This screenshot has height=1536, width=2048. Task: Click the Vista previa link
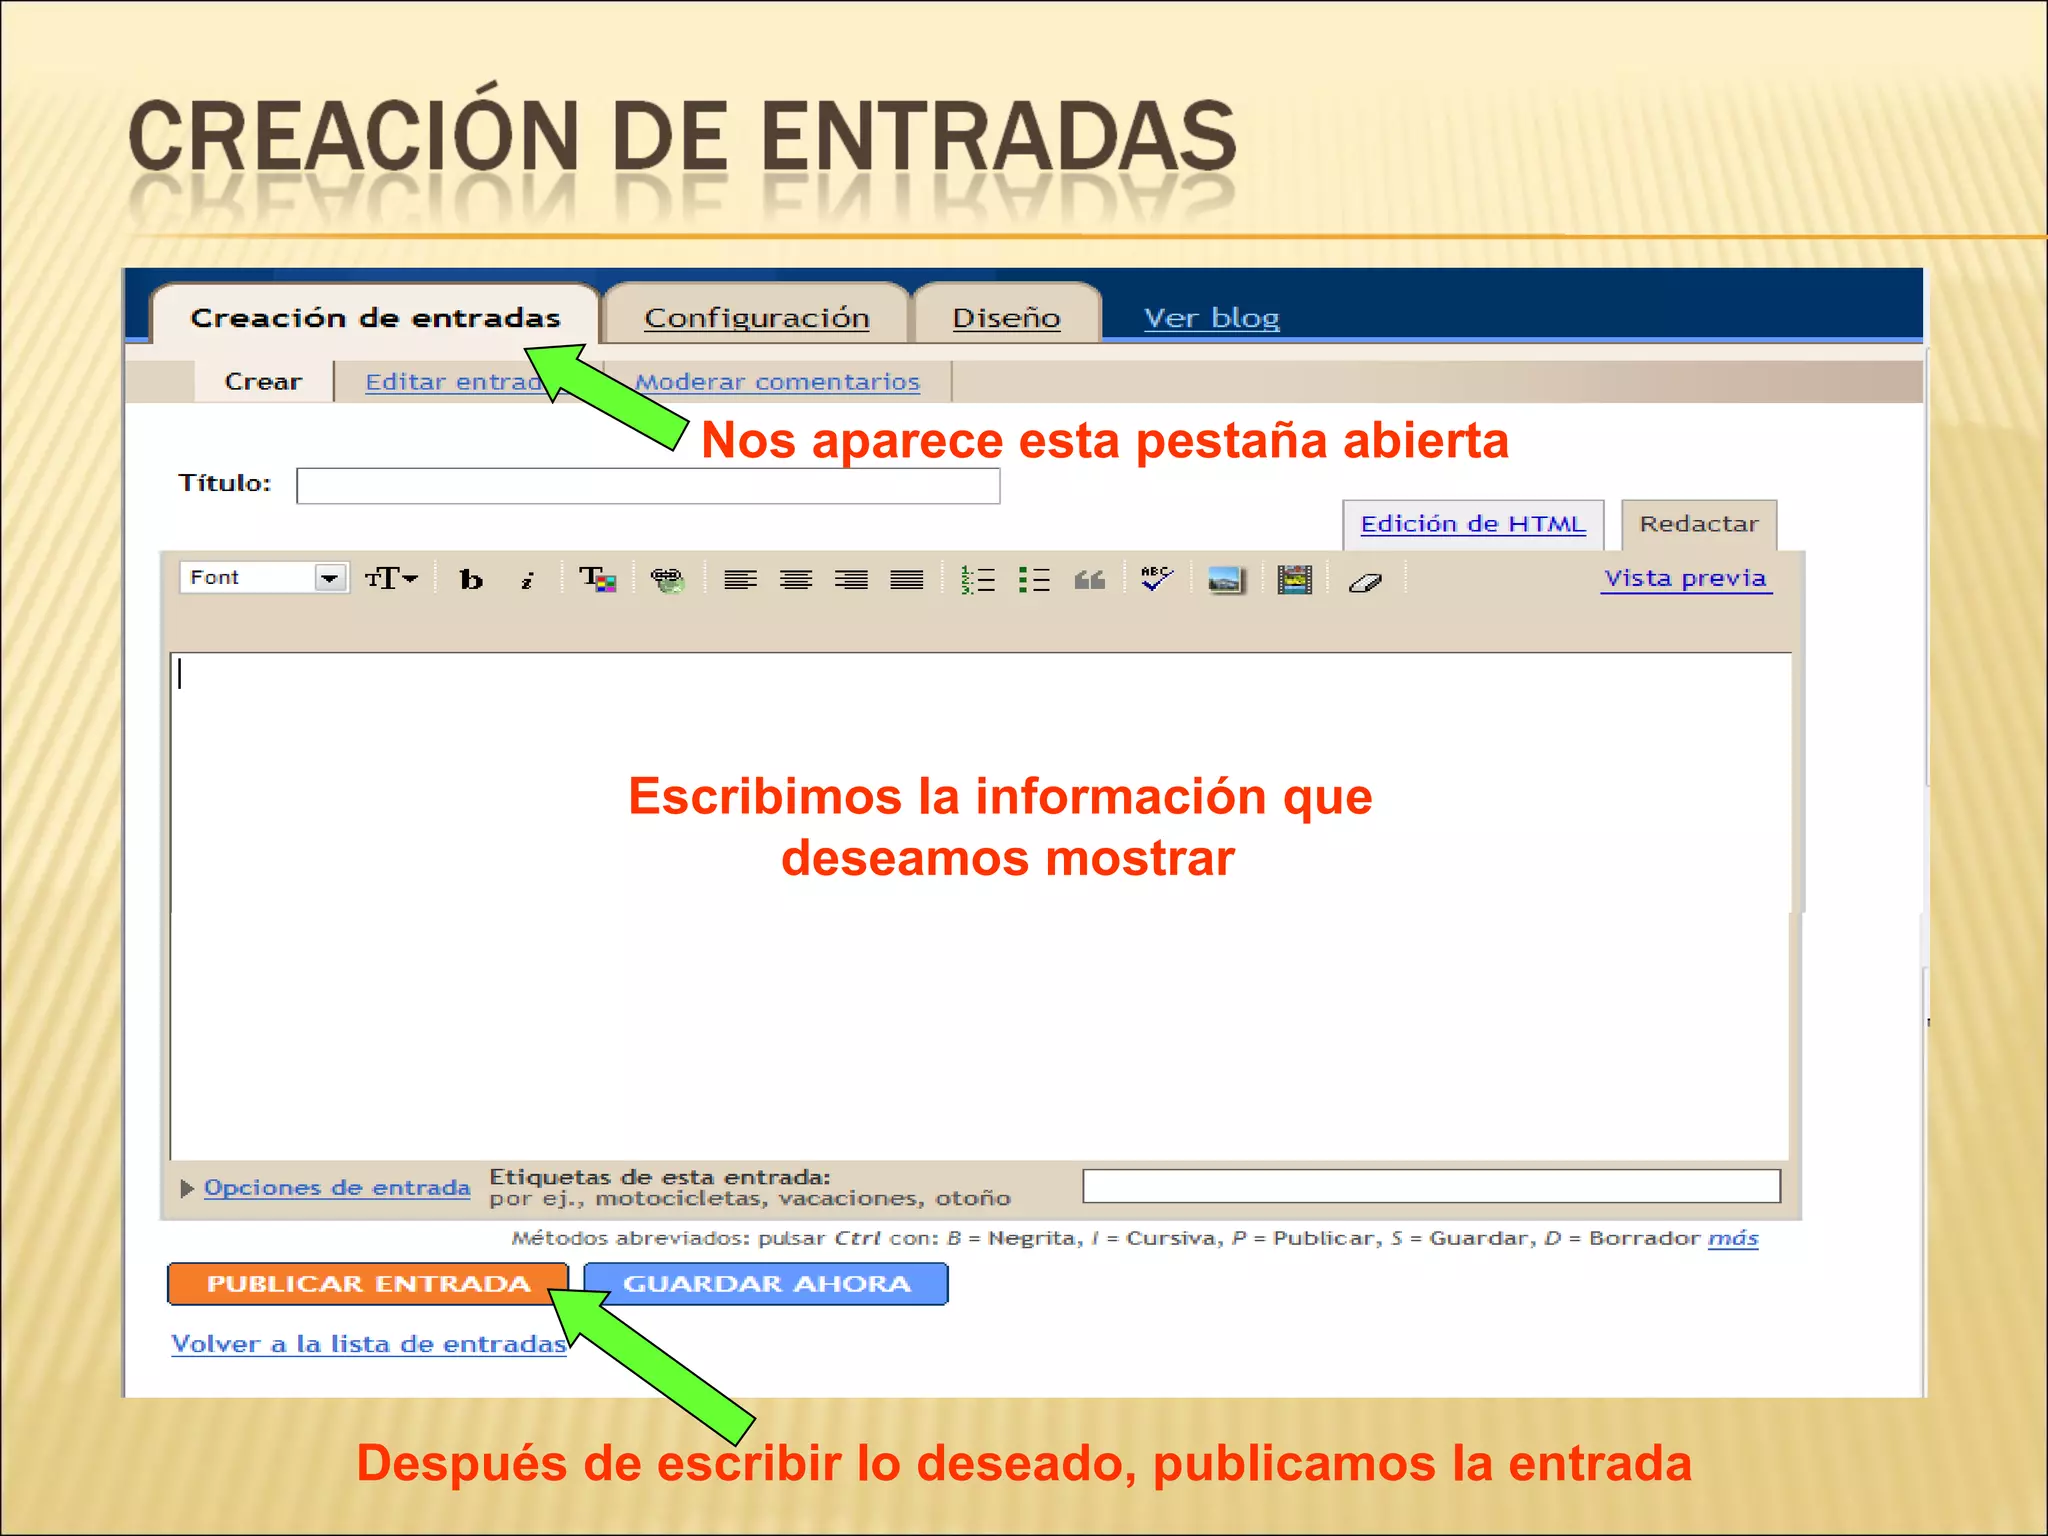coord(1686,578)
